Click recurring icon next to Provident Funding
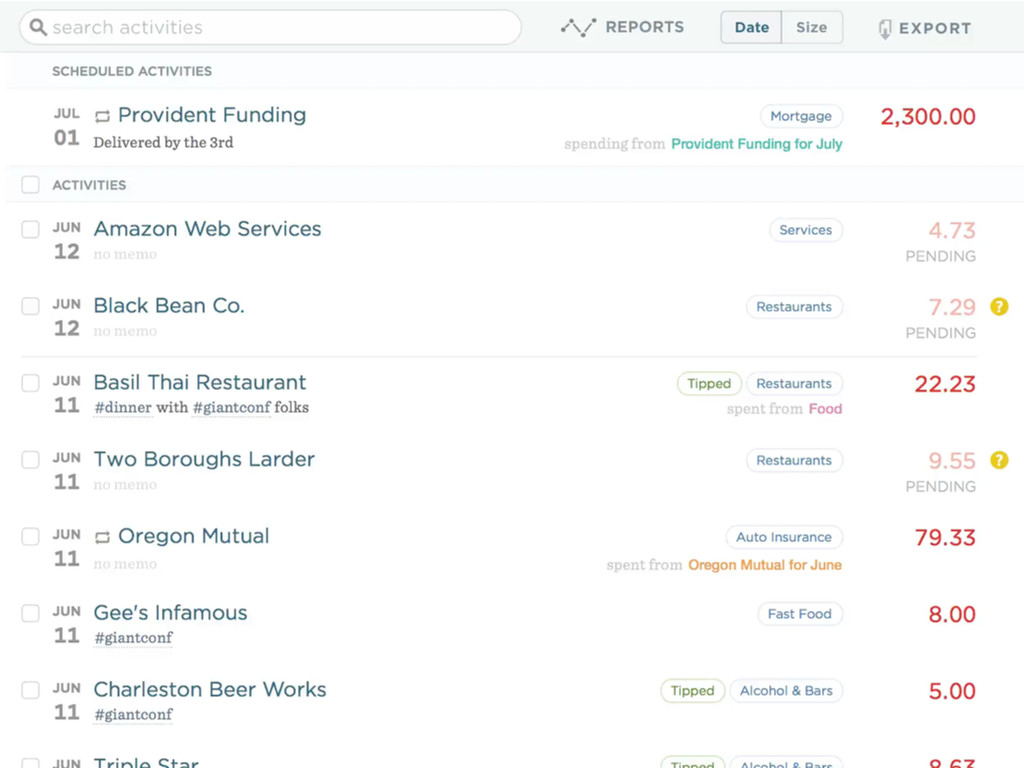1024x768 pixels. [x=102, y=117]
